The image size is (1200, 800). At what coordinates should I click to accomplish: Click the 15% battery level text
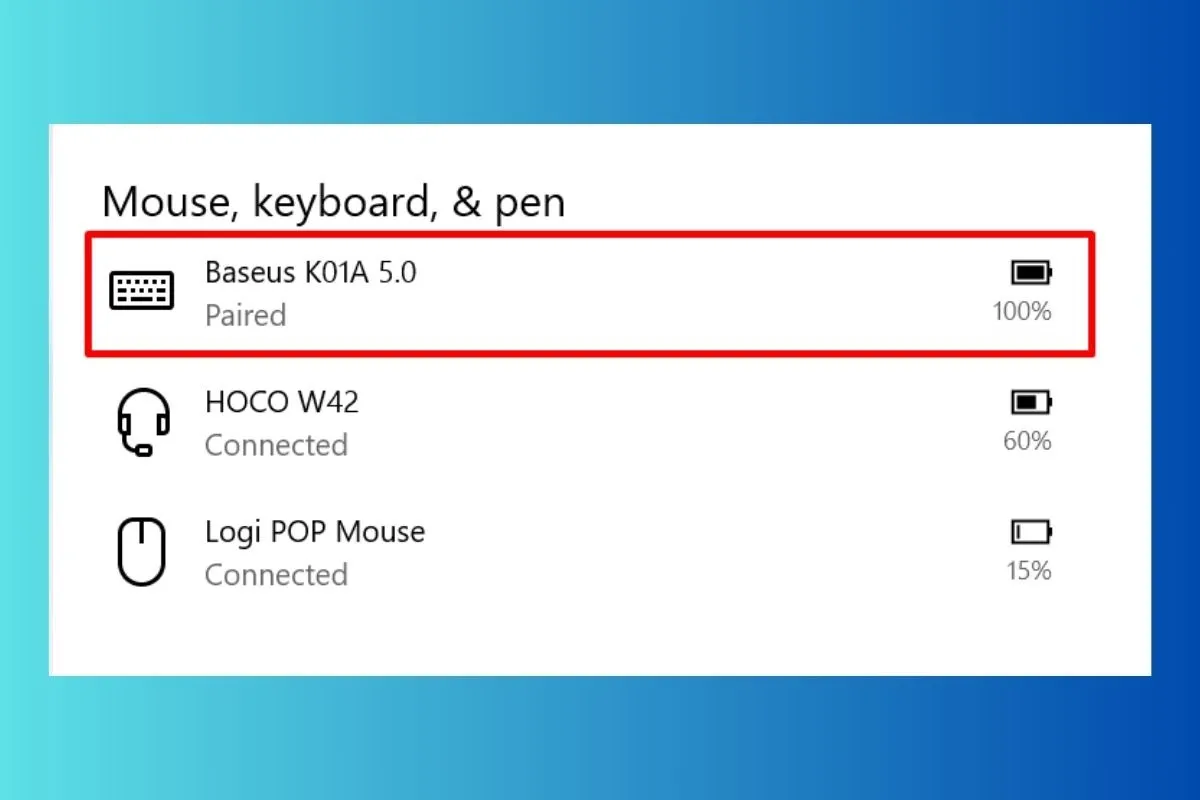click(x=1027, y=571)
